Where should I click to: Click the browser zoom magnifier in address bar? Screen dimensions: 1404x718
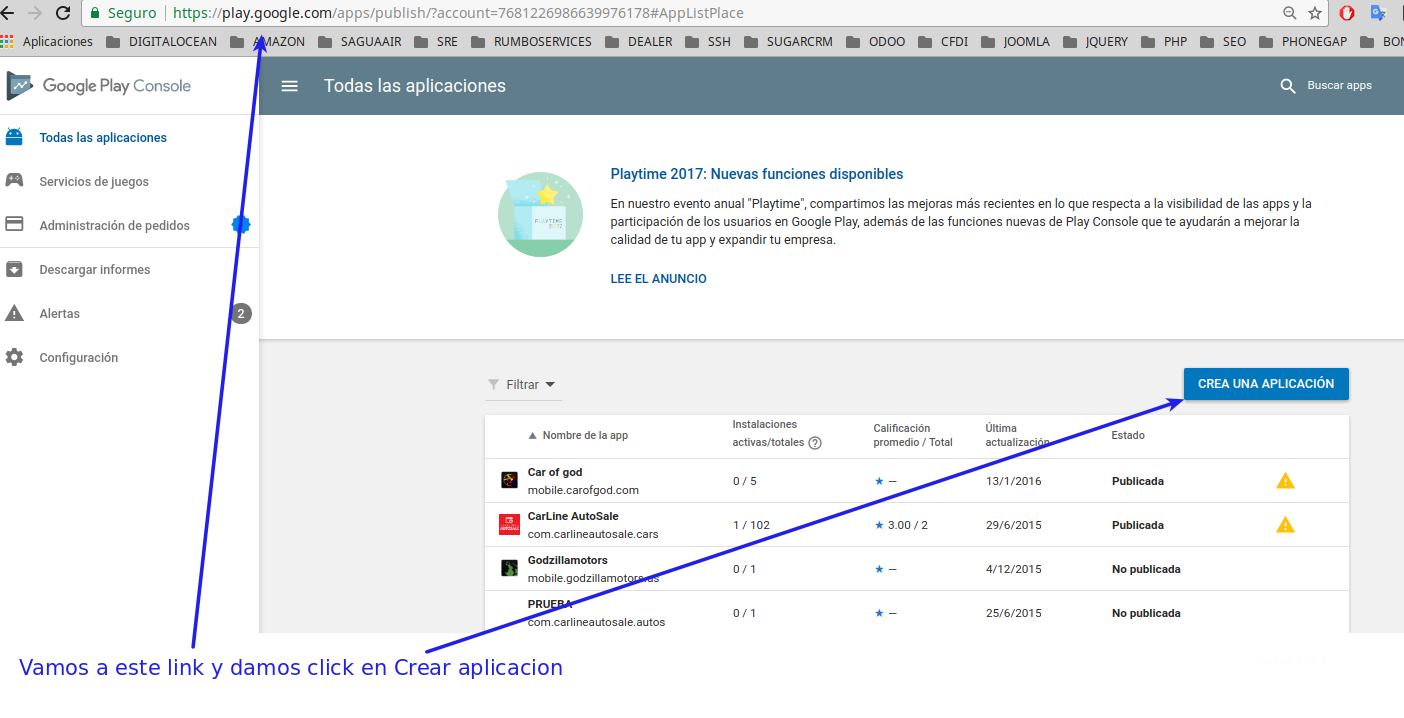coord(1290,13)
